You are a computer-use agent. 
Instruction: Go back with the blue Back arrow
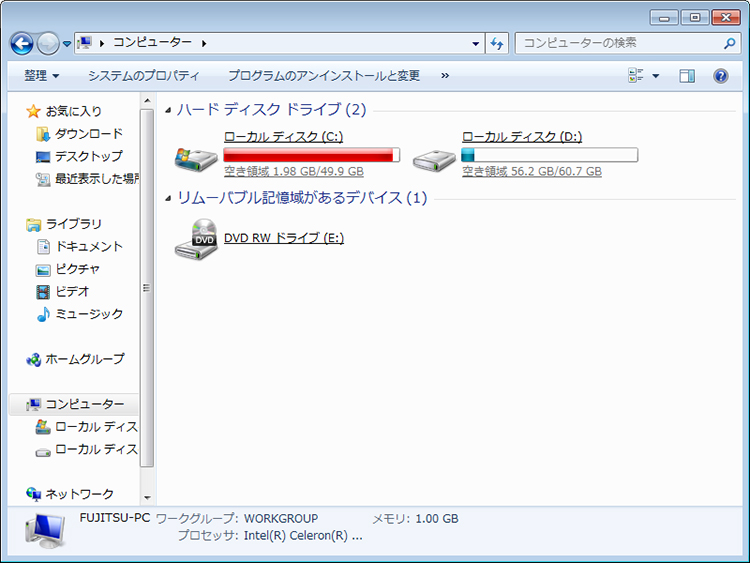click(22, 44)
